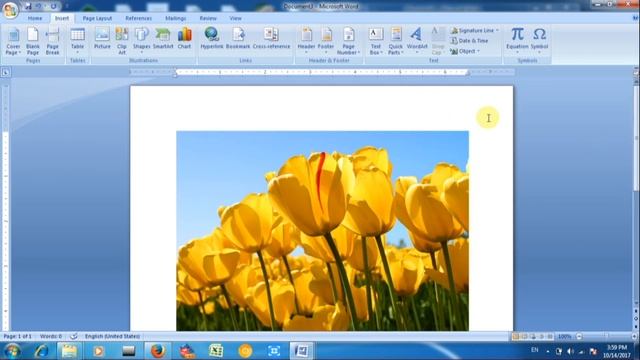
Task: Switch to the Review tab
Action: coord(208,18)
